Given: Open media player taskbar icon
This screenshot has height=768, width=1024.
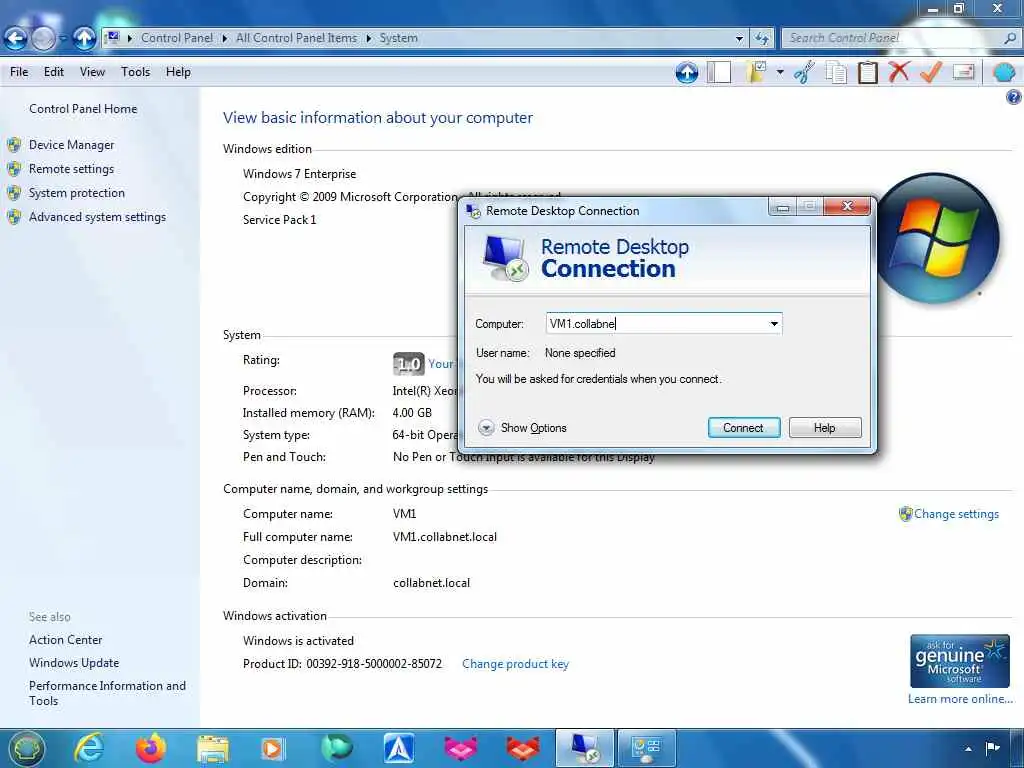Looking at the screenshot, I should click(272, 749).
